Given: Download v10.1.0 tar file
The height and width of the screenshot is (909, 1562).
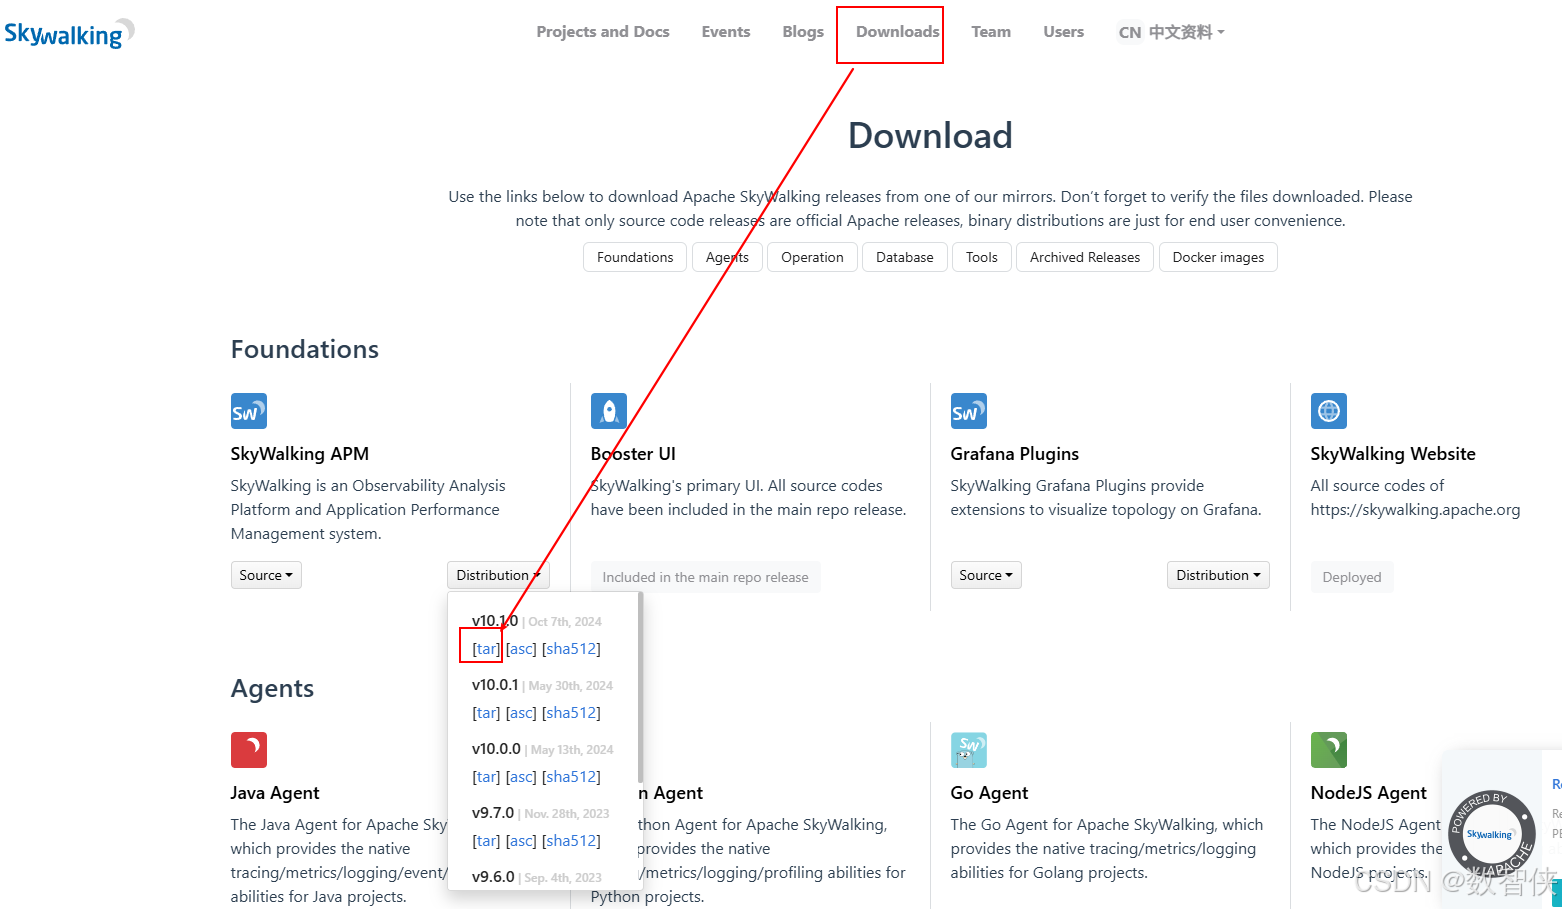Looking at the screenshot, I should (x=486, y=649).
